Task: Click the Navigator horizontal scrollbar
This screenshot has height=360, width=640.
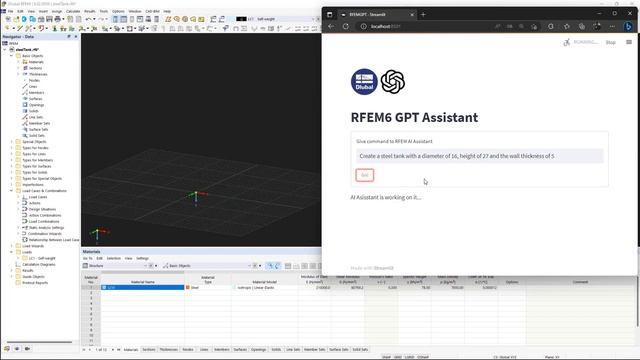Action: [39, 342]
